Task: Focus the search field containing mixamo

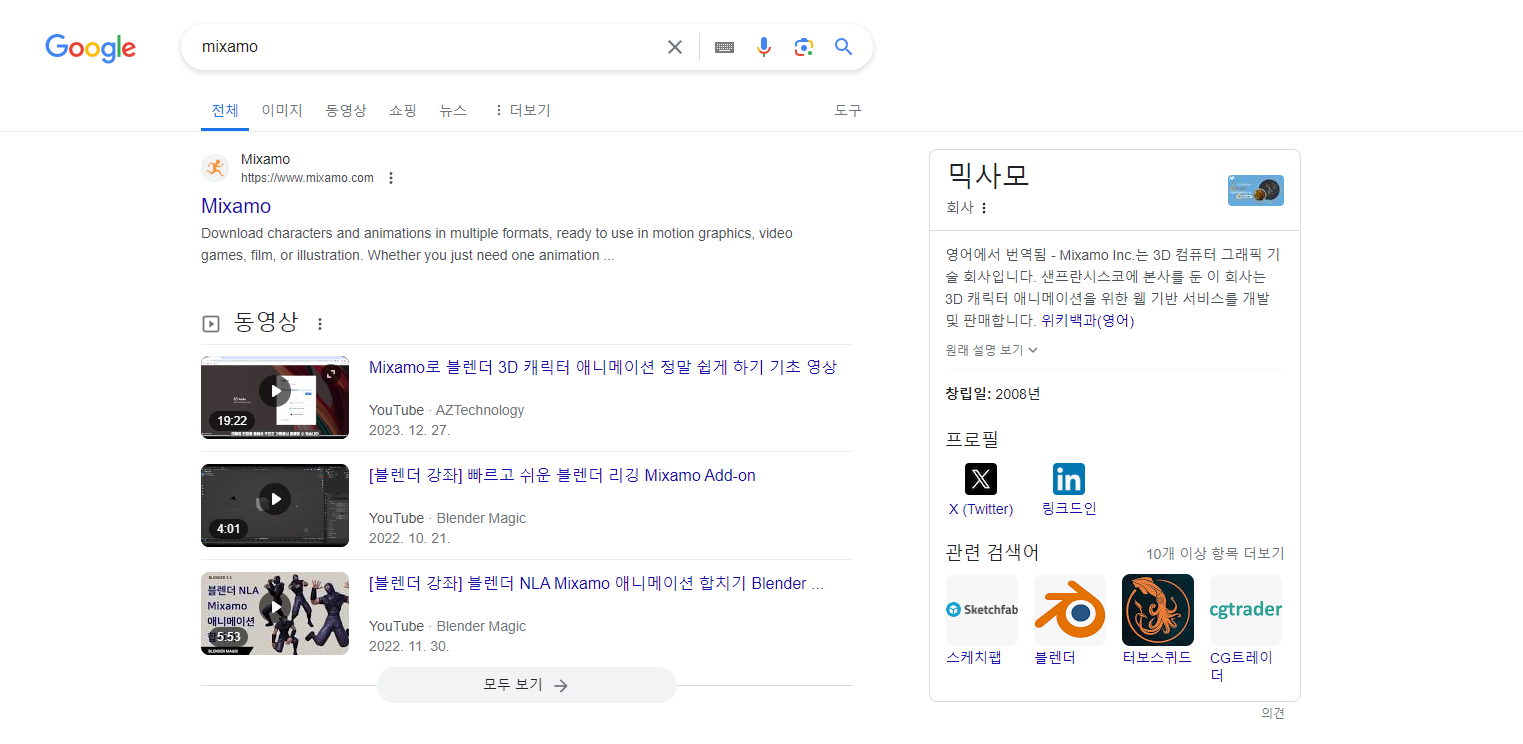Action: tap(430, 47)
